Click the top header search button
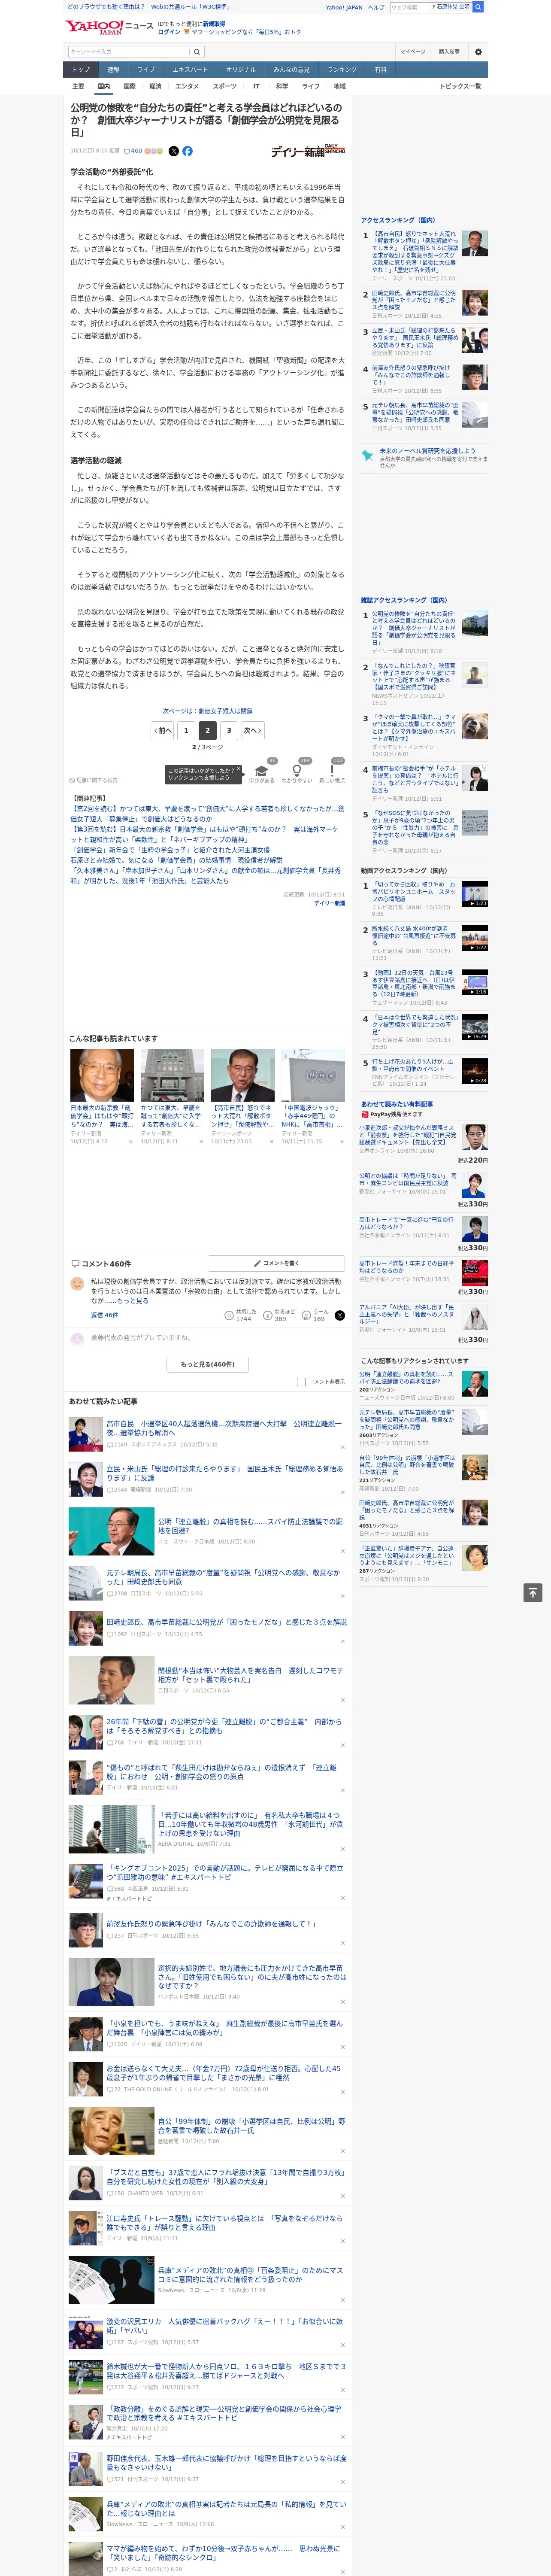This screenshot has width=551, height=2576. click(478, 7)
